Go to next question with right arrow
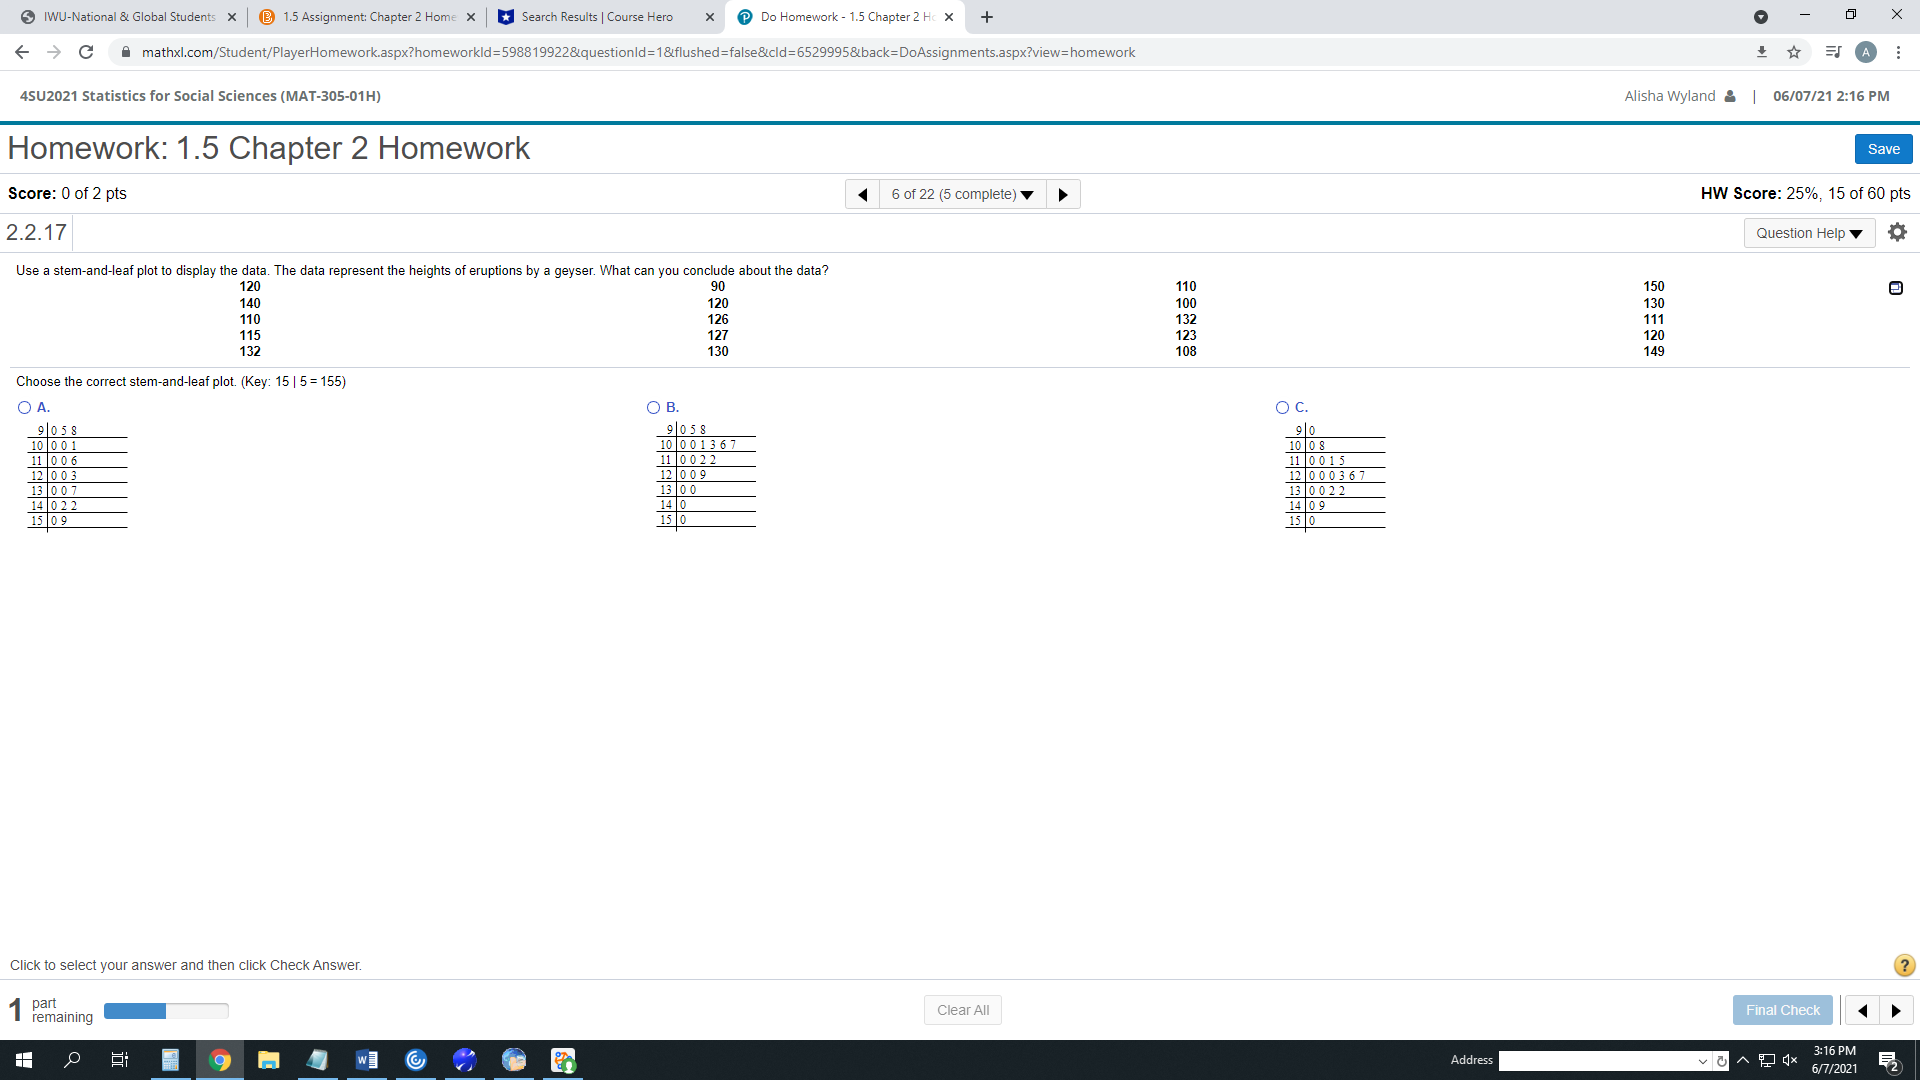This screenshot has height=1080, width=1920. coord(1063,194)
